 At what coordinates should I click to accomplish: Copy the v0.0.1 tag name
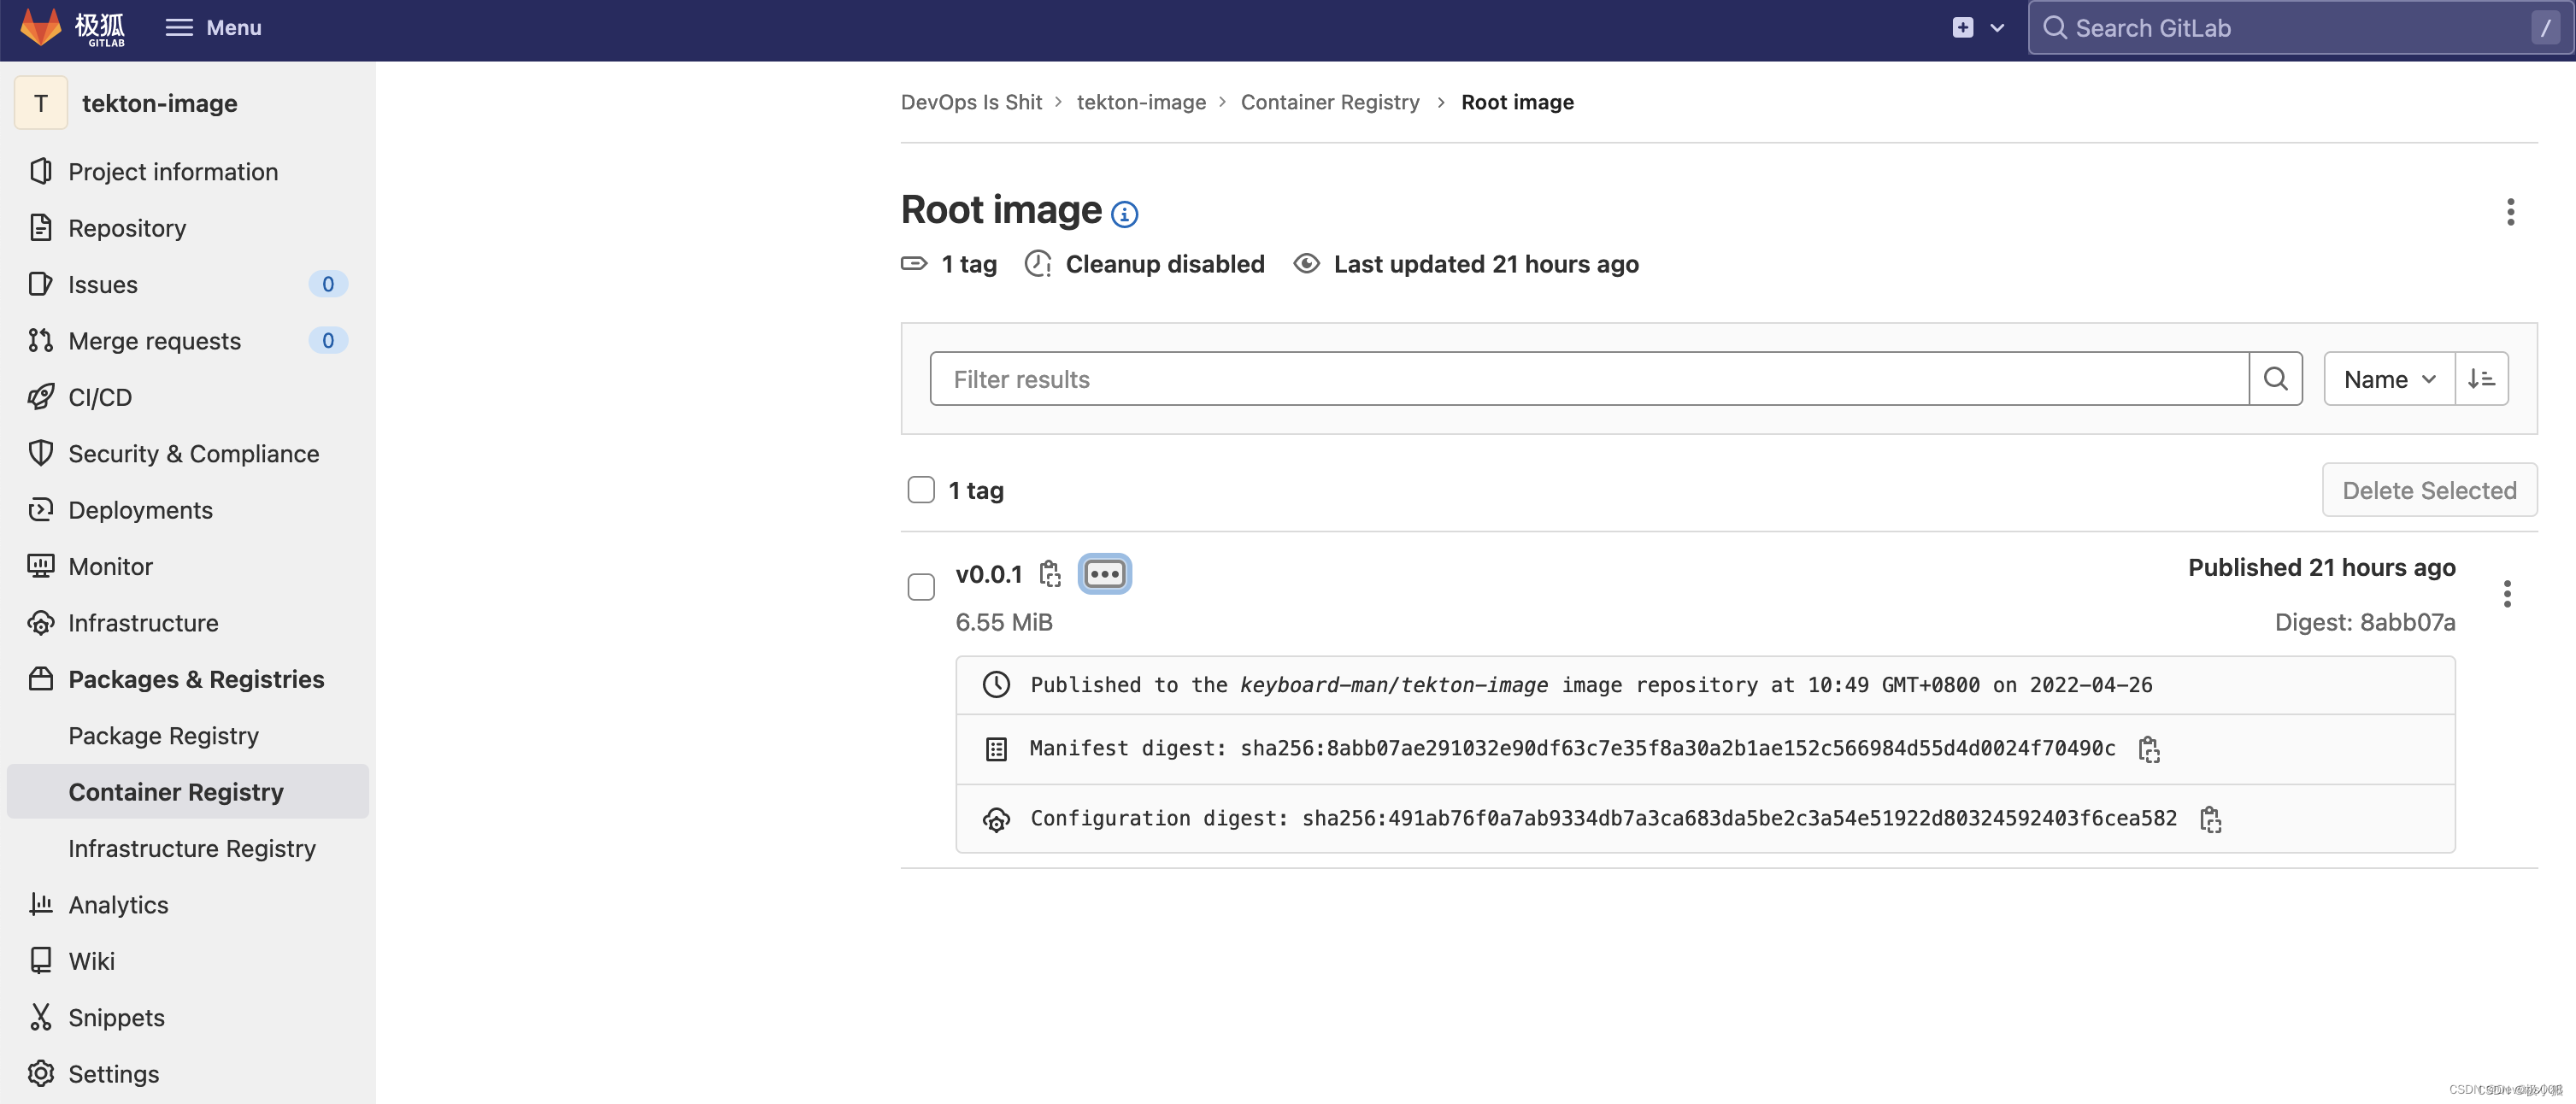1049,573
